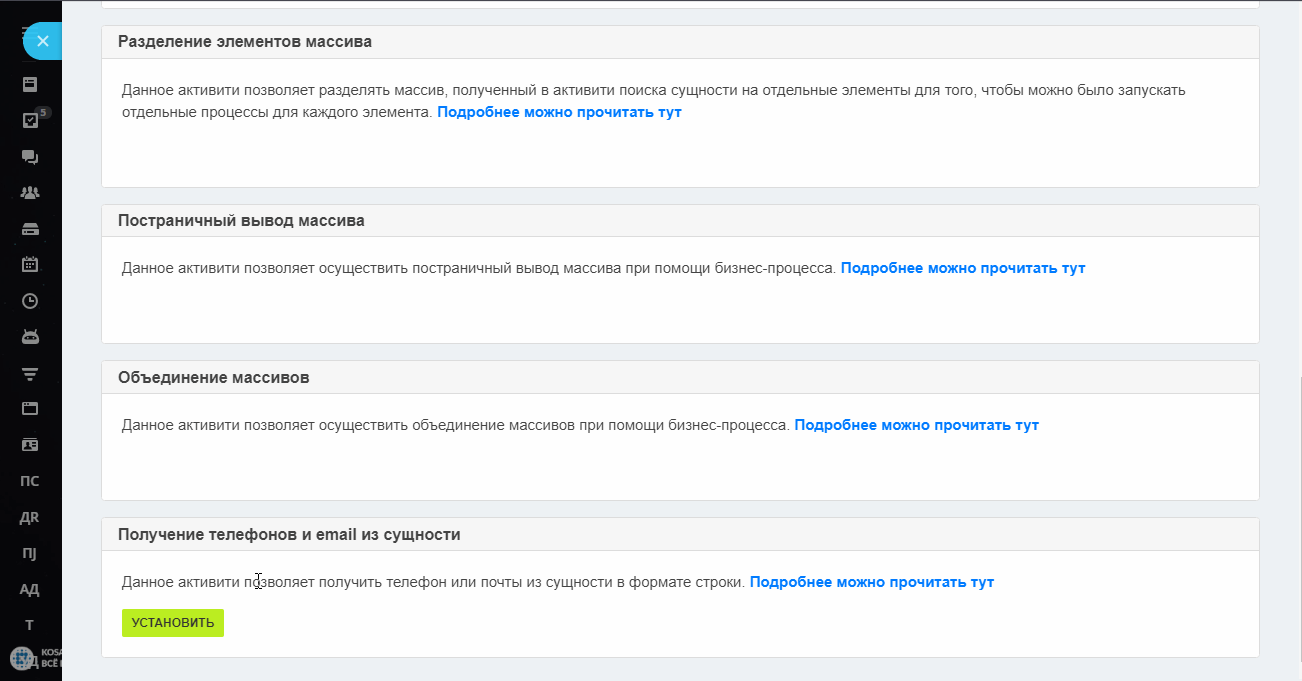1302x681 pixels.
Task: Open 'Подробнее' link for Получение телефонов и email
Action: [x=872, y=582]
